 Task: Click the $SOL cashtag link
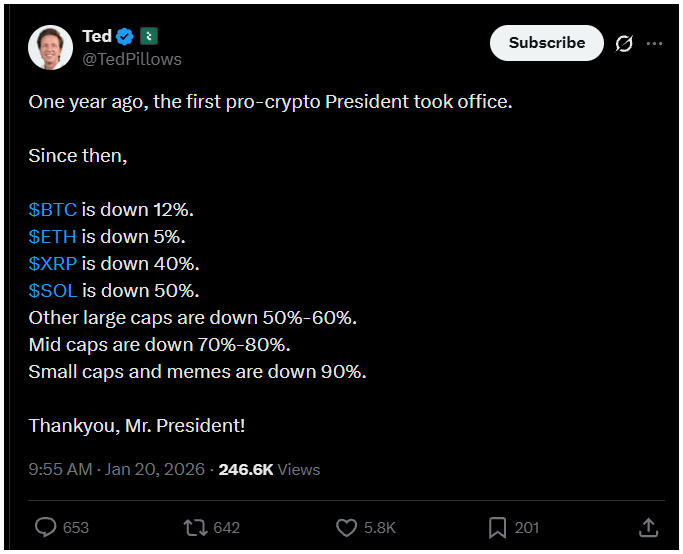[52, 291]
